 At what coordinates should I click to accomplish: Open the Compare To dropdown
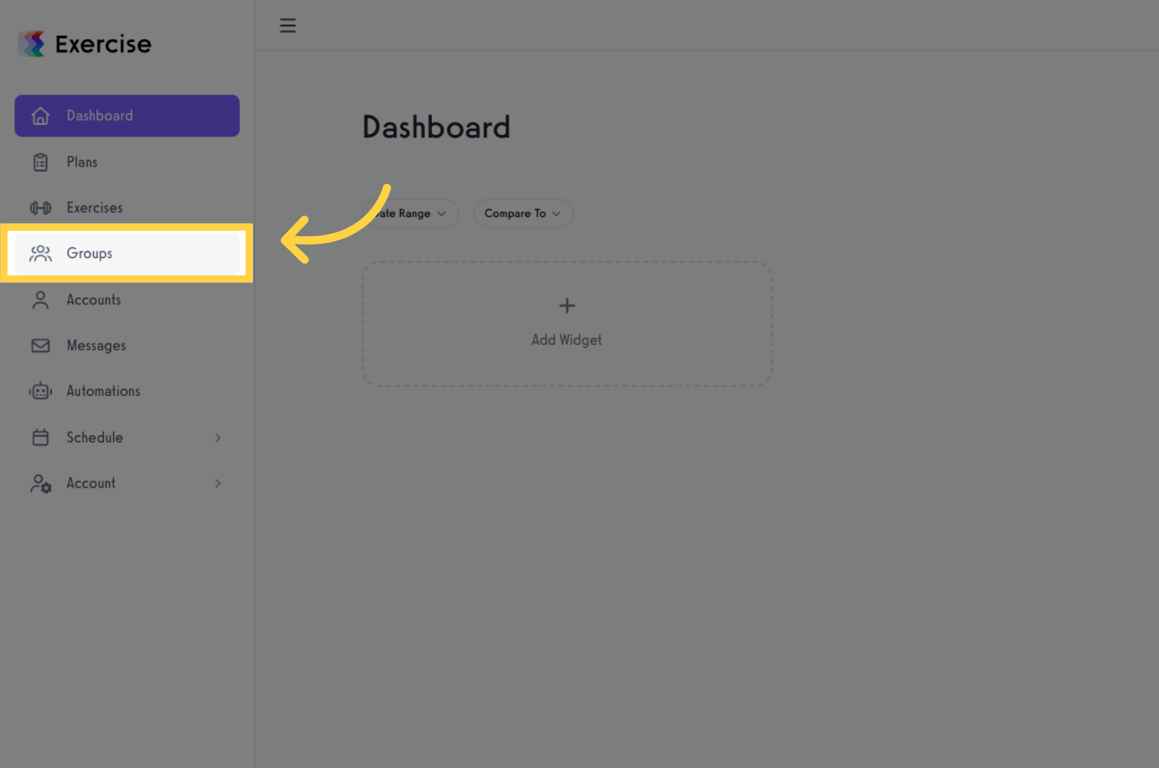coord(523,213)
